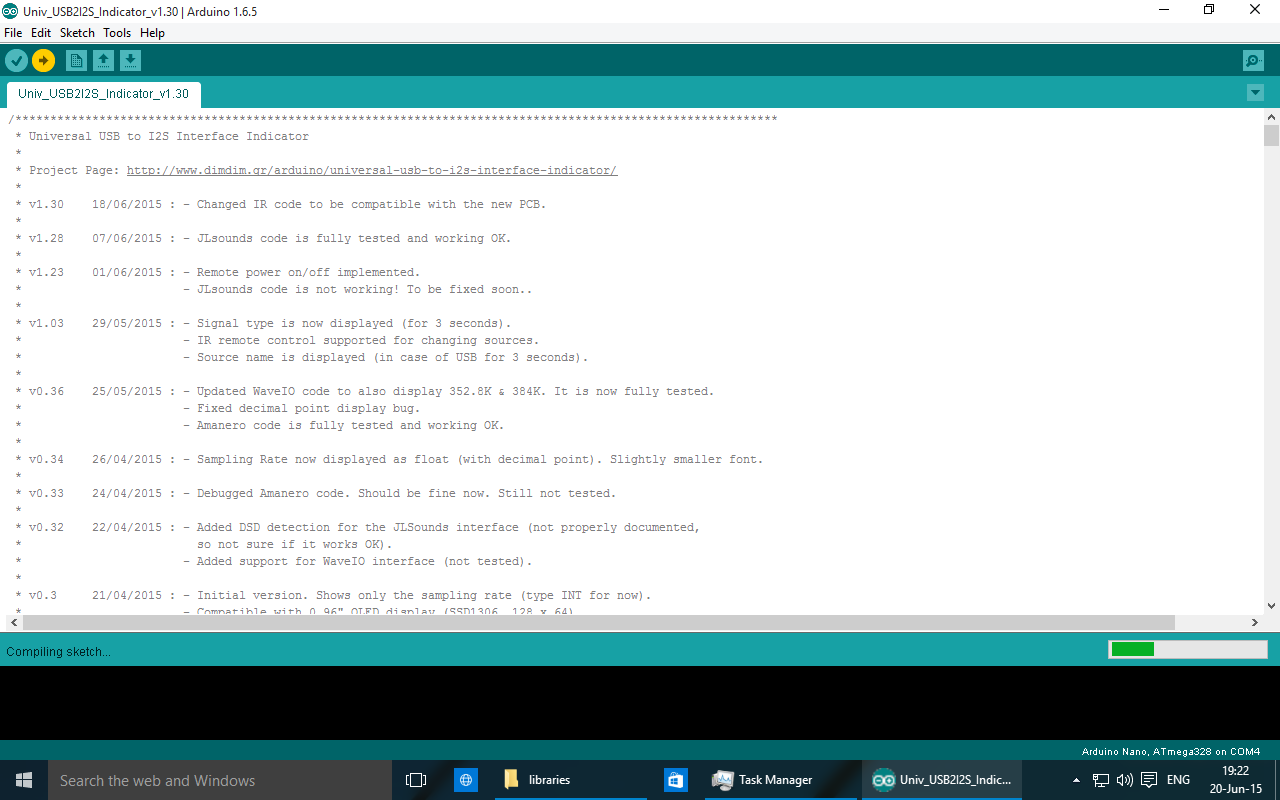Show hidden system tray icons

coord(1076,780)
